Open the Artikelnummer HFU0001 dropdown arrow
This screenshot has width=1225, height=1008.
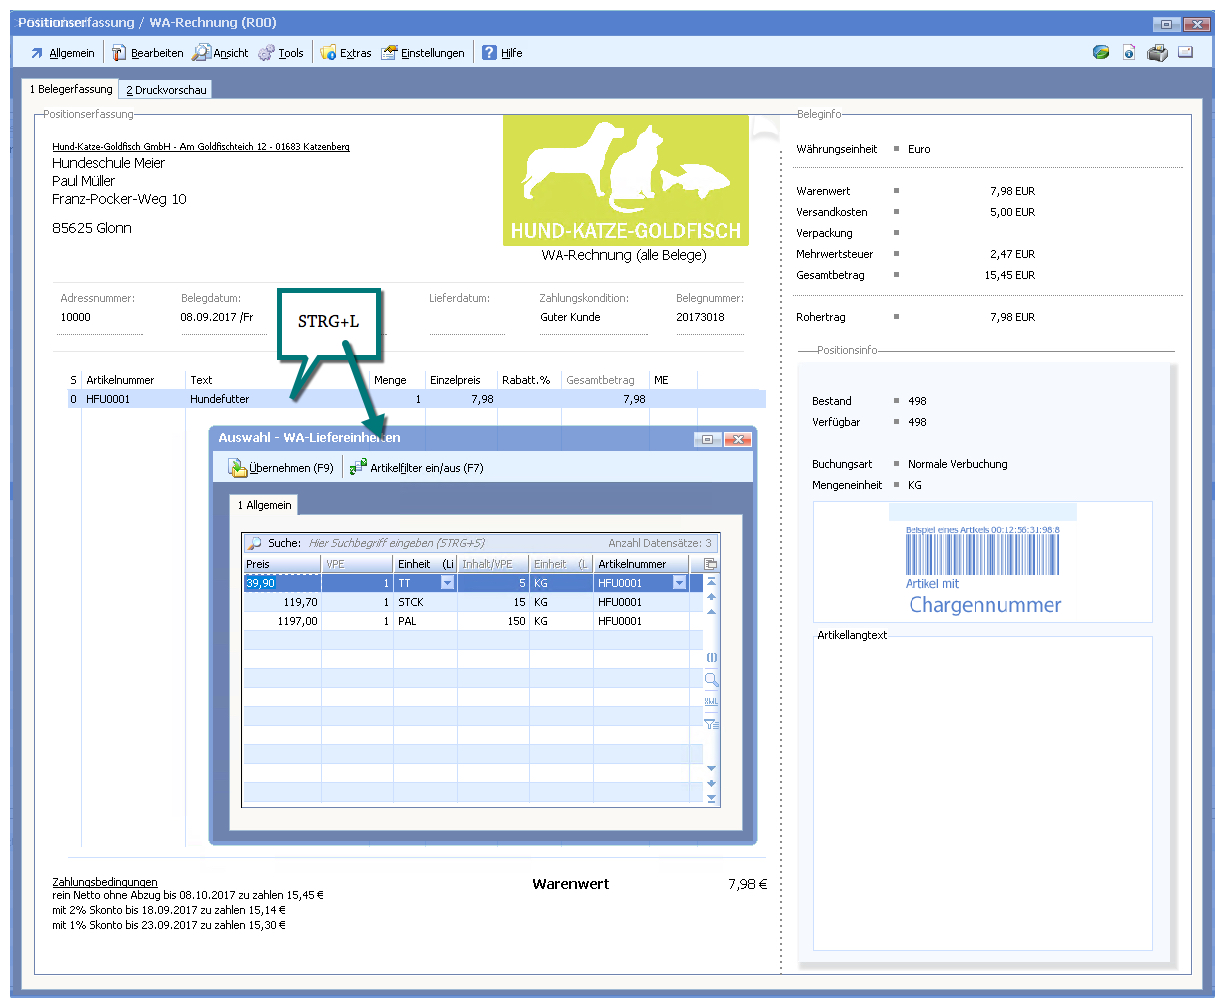tap(680, 583)
